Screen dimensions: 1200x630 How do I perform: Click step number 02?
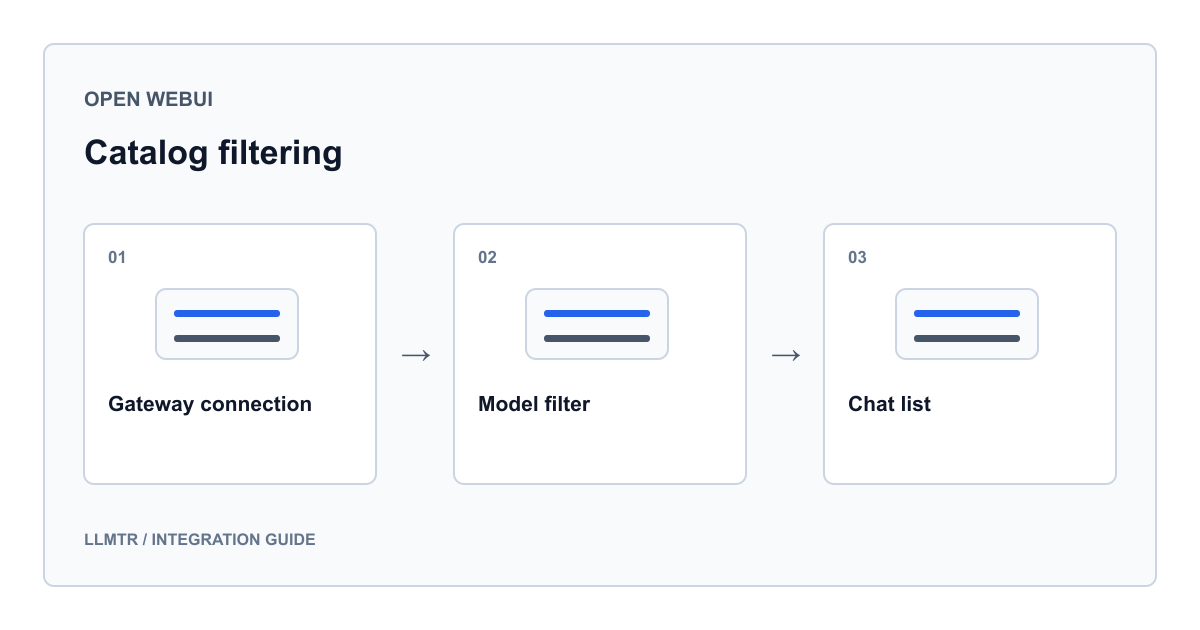(x=487, y=257)
